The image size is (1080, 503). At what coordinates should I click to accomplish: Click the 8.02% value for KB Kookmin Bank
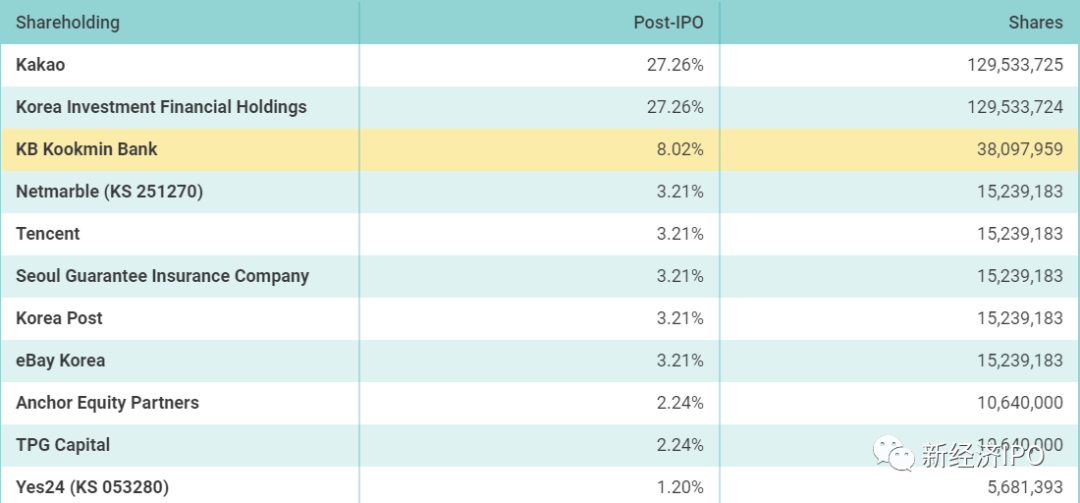[680, 149]
